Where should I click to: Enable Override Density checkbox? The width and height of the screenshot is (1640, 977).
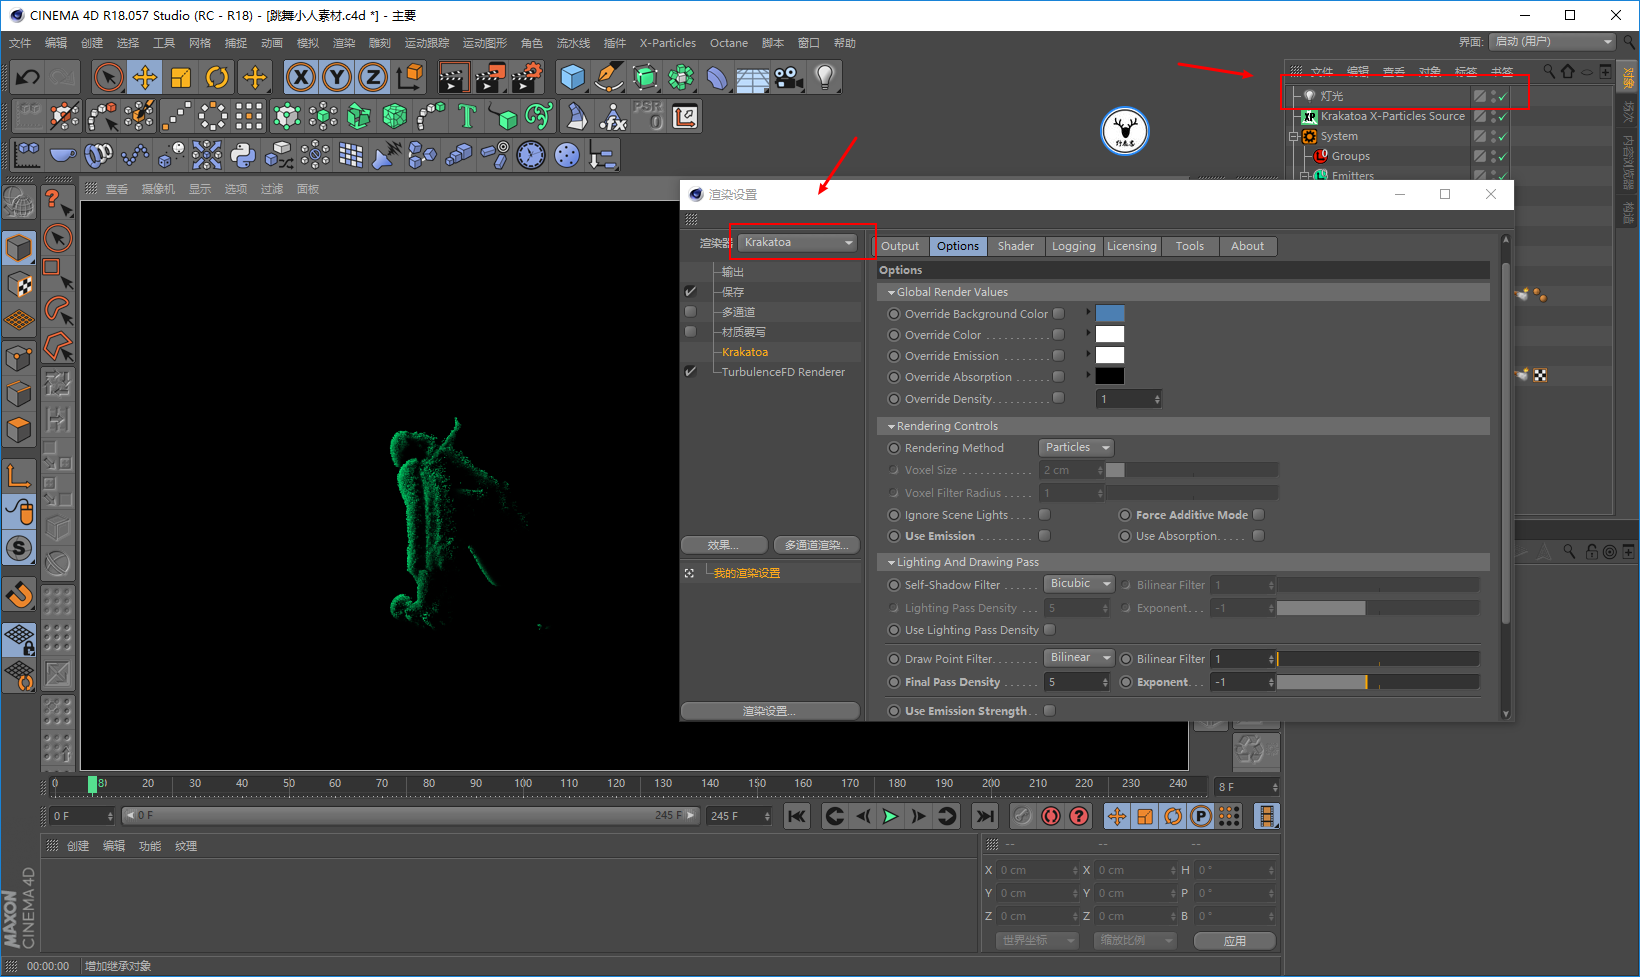coord(1059,398)
